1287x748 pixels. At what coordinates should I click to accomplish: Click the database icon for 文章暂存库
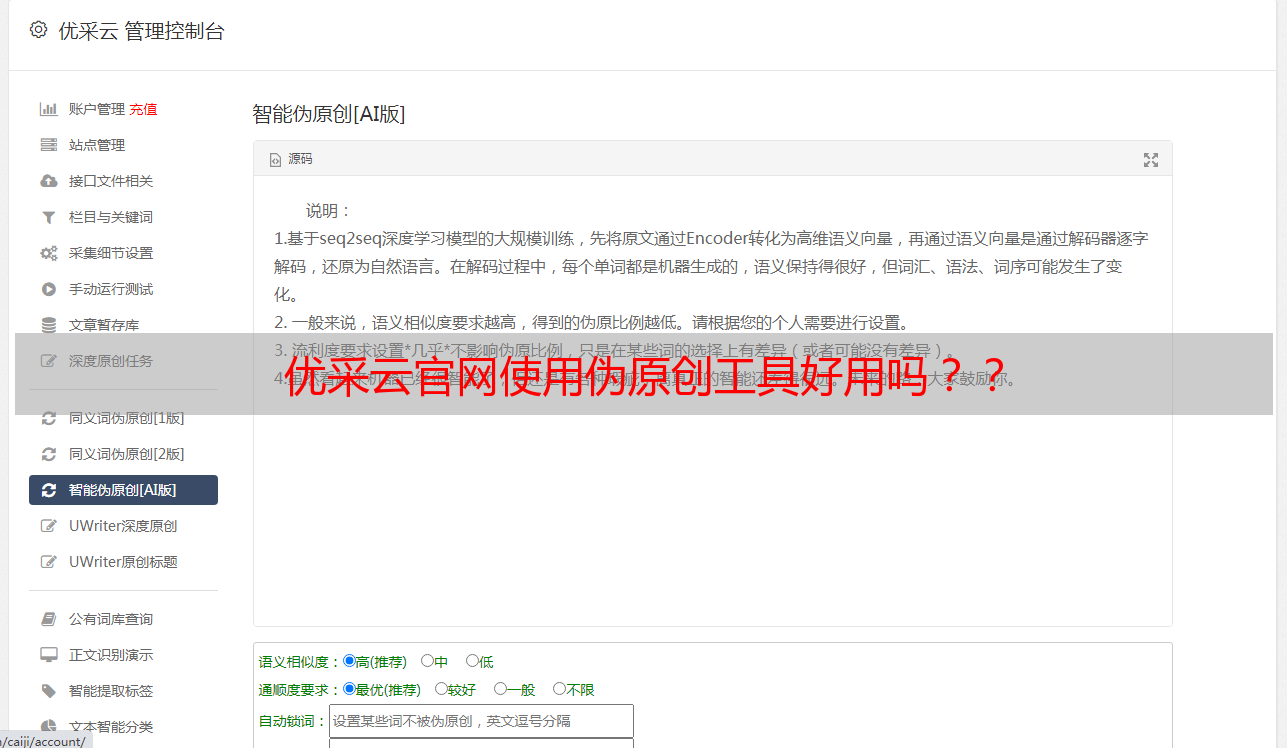48,325
